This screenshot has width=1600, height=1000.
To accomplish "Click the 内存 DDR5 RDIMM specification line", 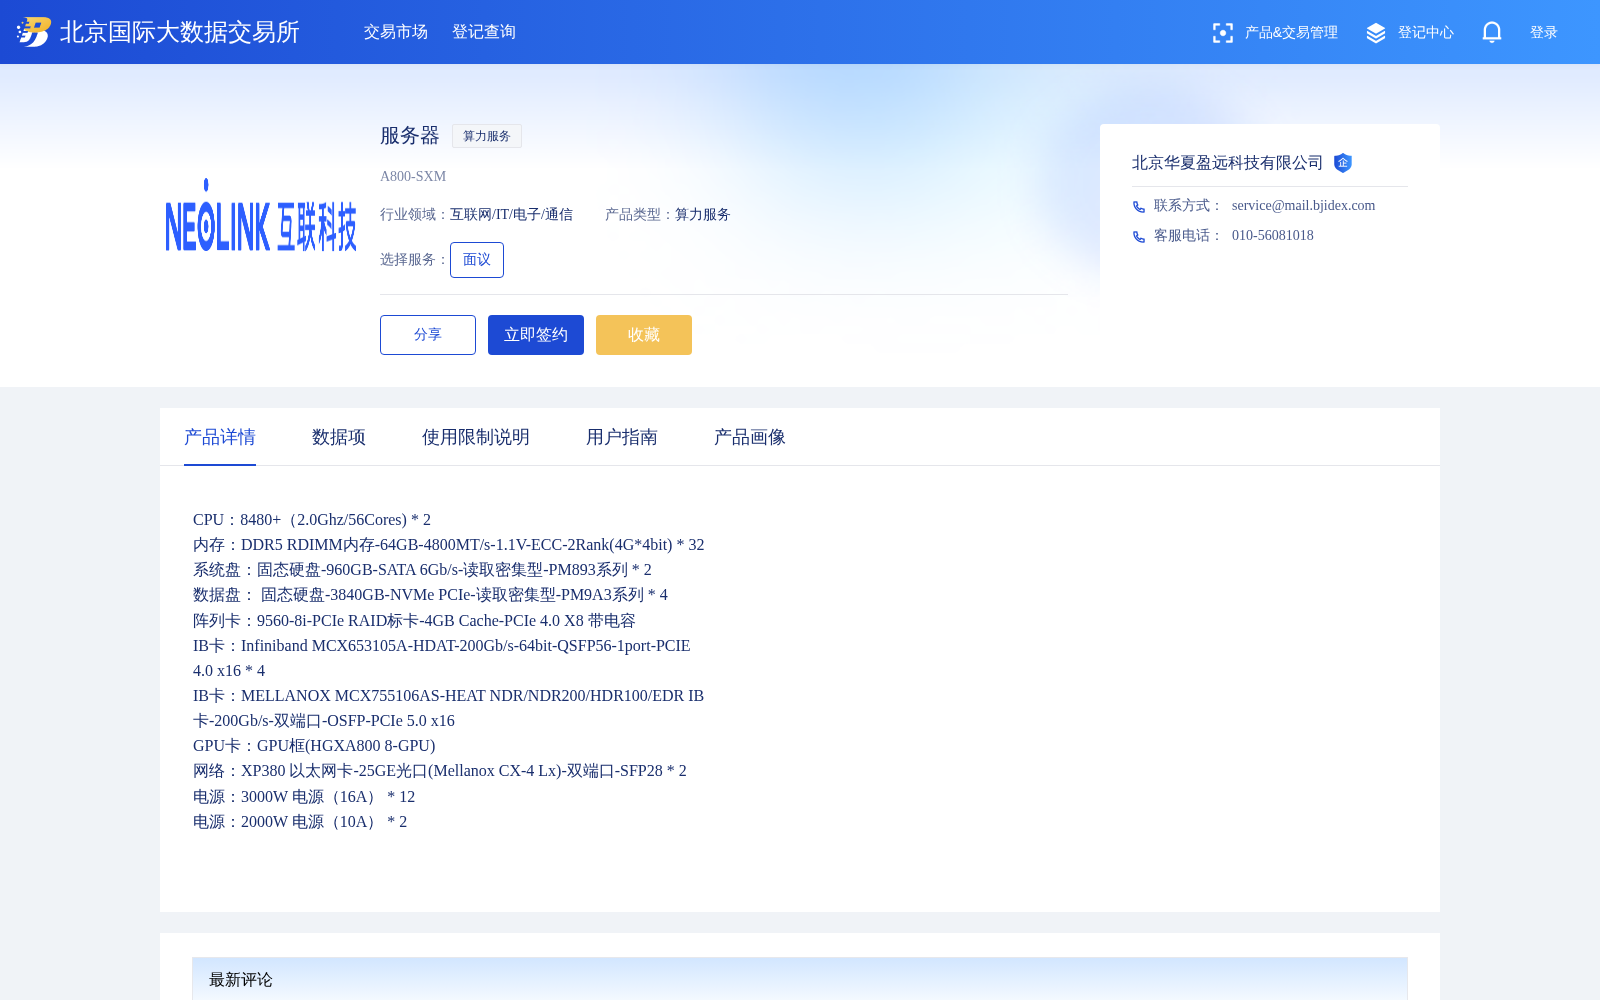I will pyautogui.click(x=449, y=545).
